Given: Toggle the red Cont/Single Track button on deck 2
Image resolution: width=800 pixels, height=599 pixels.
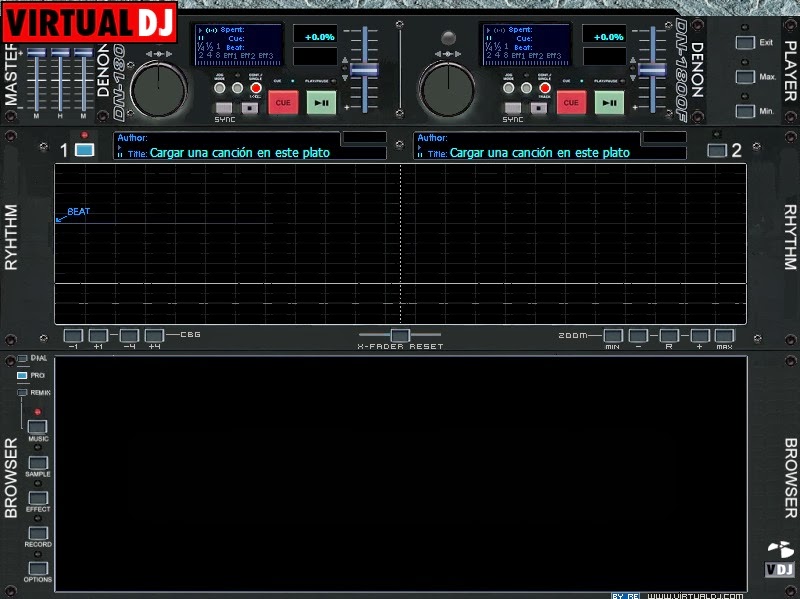Looking at the screenshot, I should point(544,88).
